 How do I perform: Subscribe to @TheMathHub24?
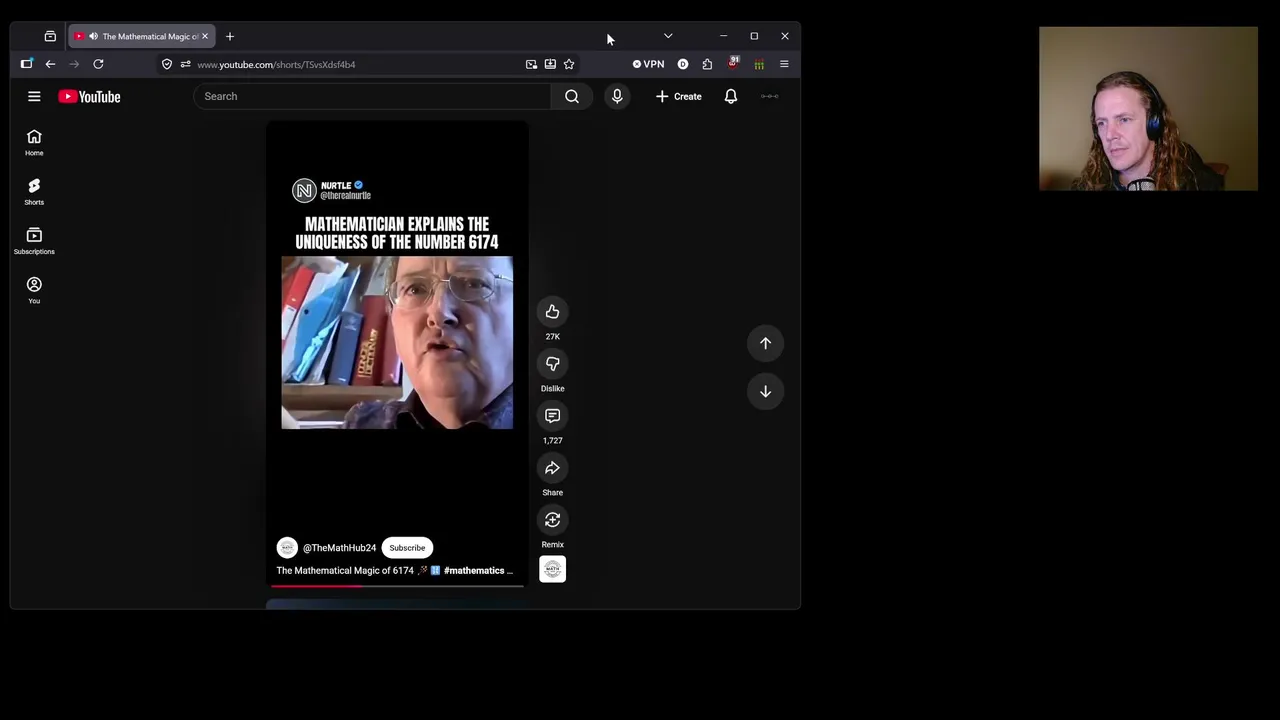pyautogui.click(x=407, y=548)
